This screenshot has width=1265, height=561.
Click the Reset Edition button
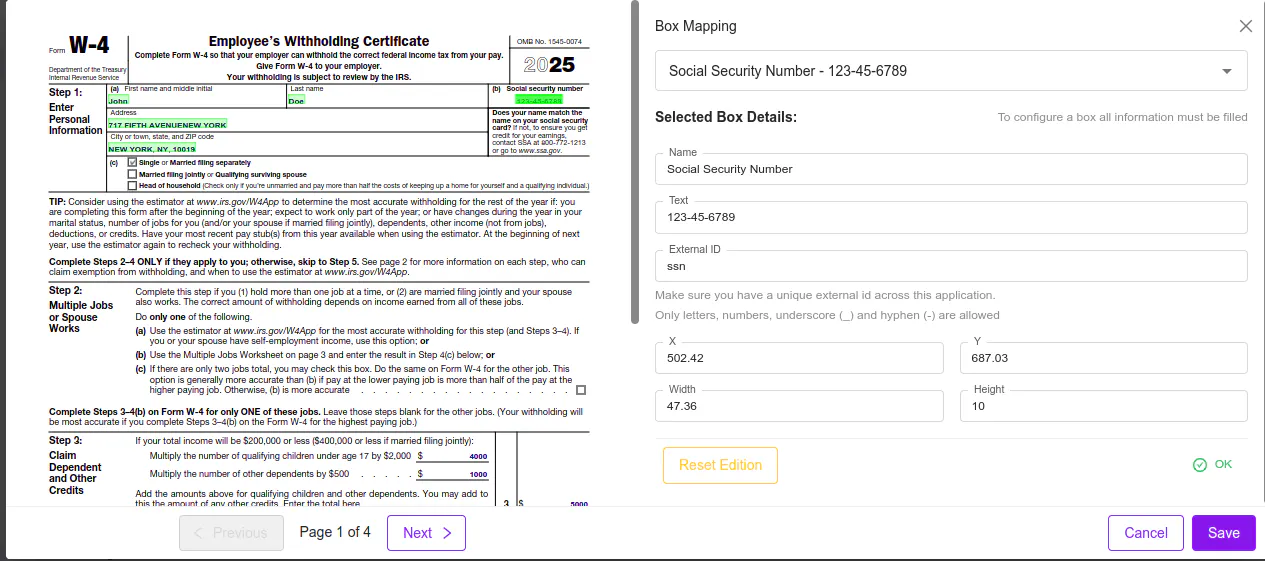pos(720,465)
